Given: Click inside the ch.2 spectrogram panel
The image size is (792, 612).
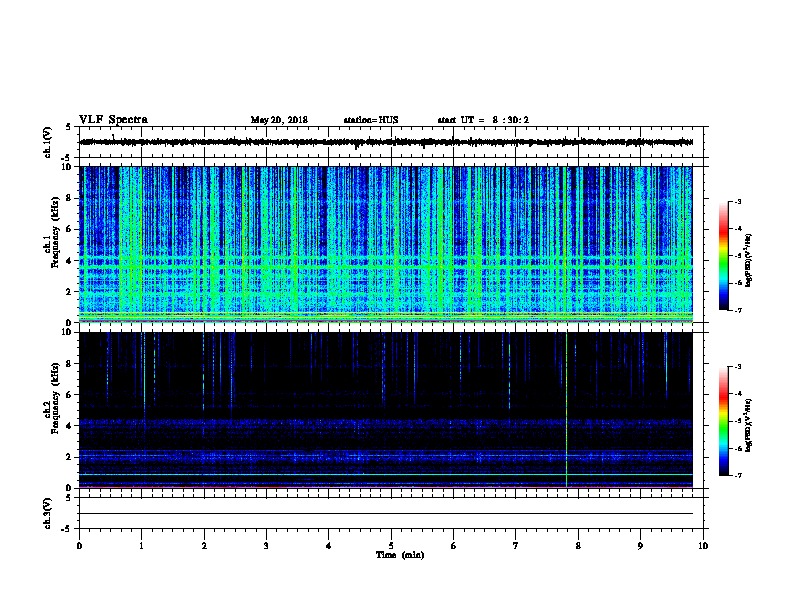Looking at the screenshot, I should pos(386,410).
